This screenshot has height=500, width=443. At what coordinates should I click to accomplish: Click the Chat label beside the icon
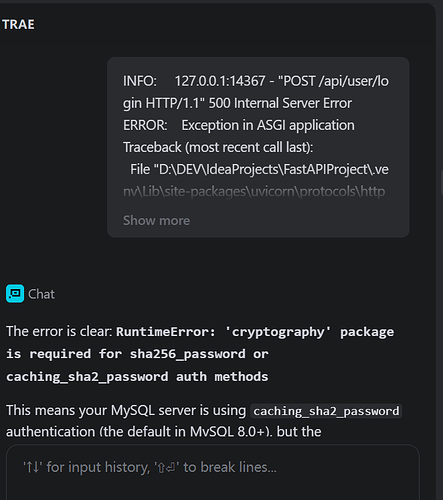click(x=41, y=294)
